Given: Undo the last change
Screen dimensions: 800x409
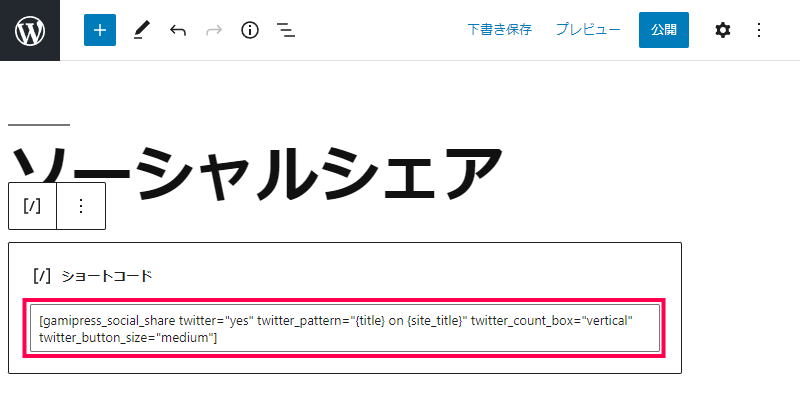Looking at the screenshot, I should click(x=178, y=31).
